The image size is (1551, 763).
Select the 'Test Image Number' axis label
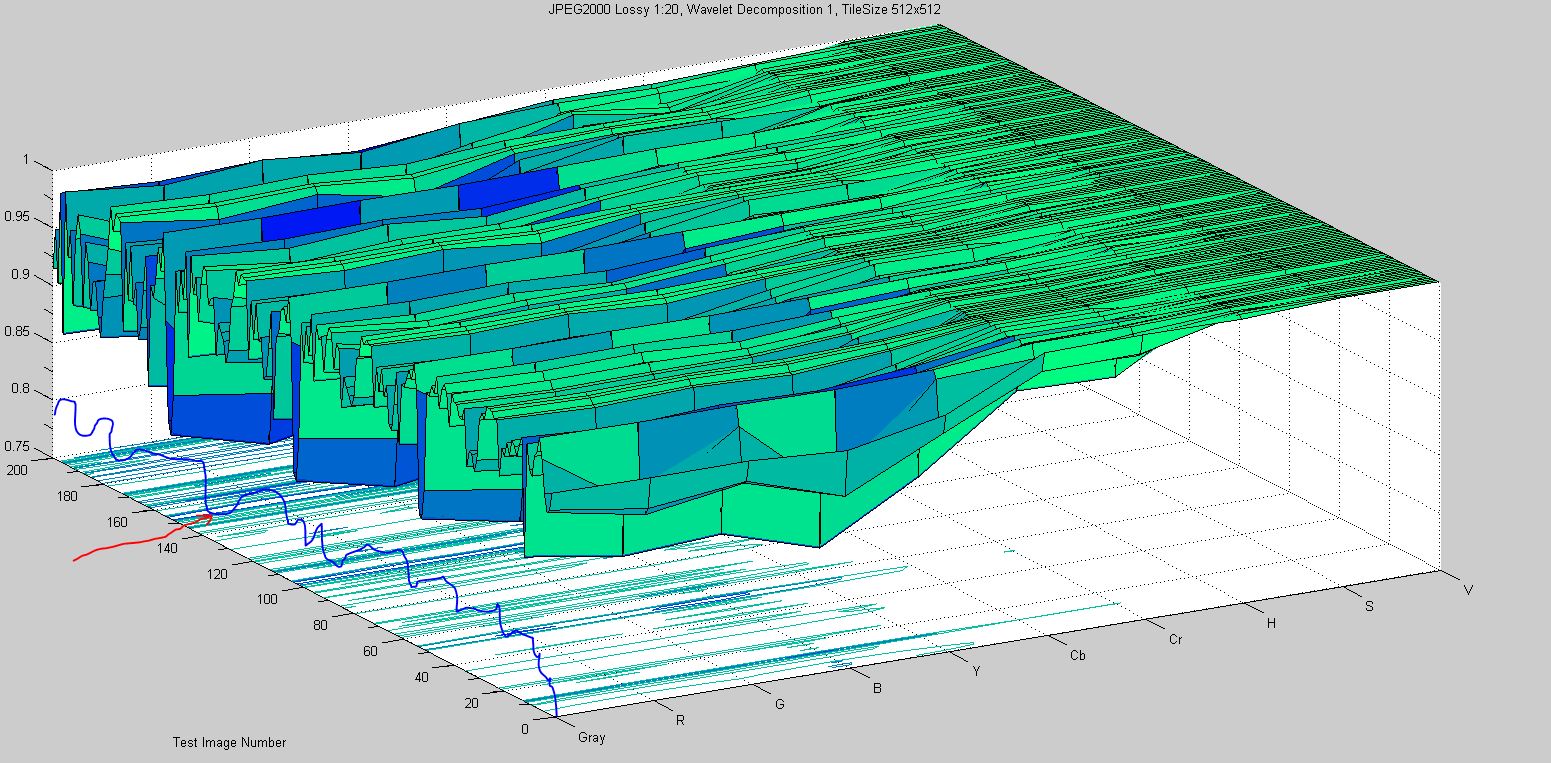(x=229, y=742)
